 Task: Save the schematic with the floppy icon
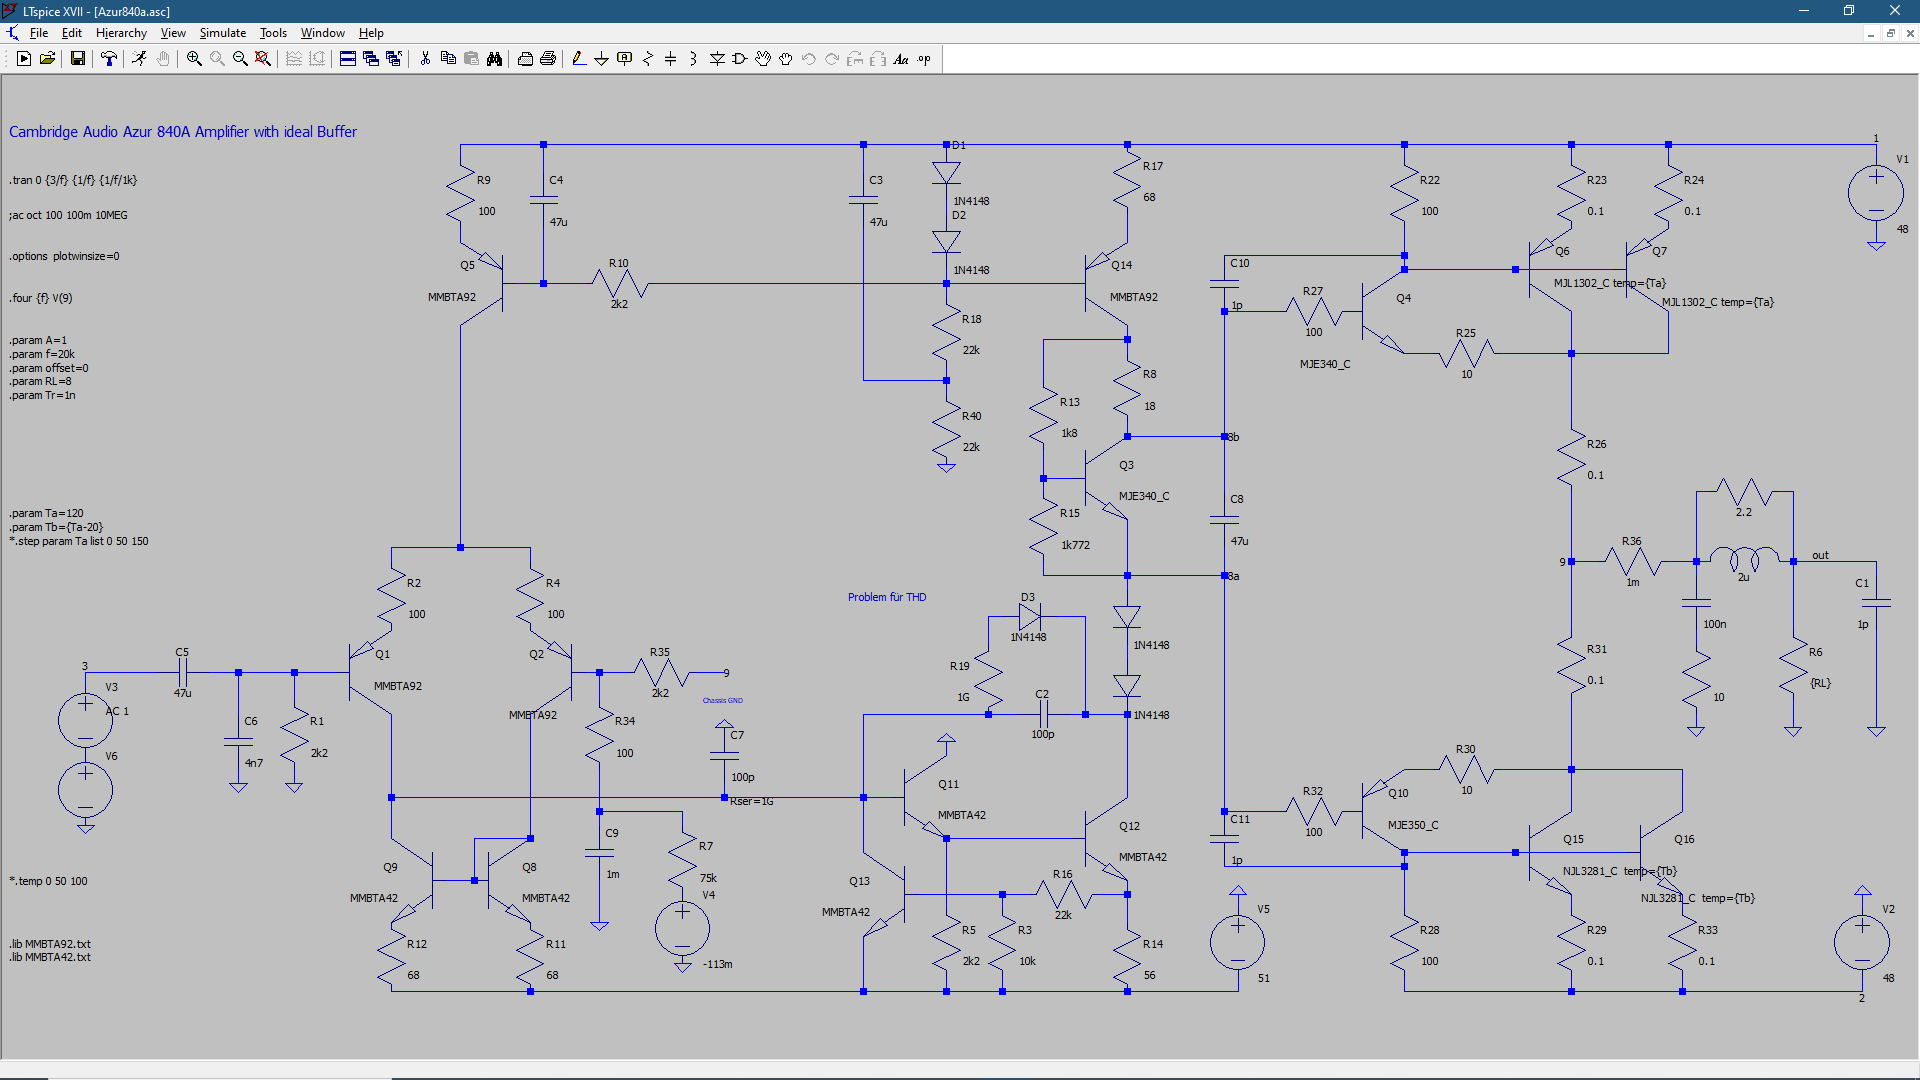[x=77, y=59]
